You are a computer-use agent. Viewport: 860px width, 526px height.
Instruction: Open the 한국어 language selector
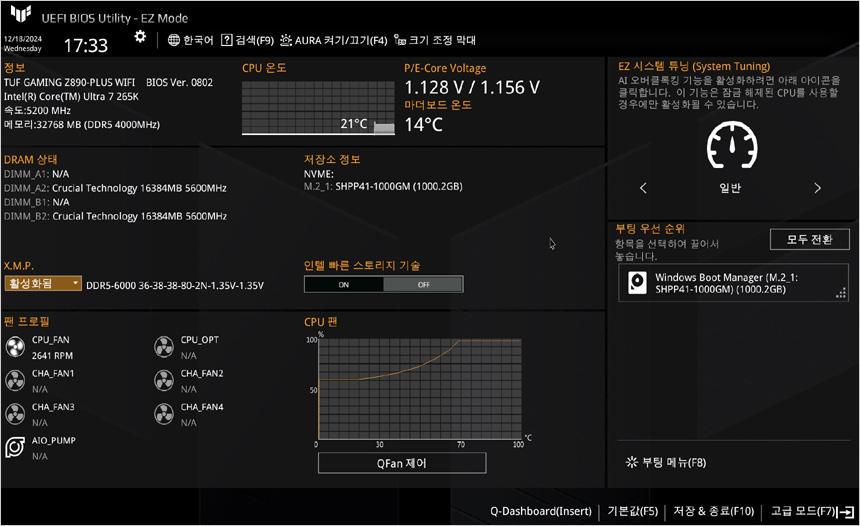(191, 41)
